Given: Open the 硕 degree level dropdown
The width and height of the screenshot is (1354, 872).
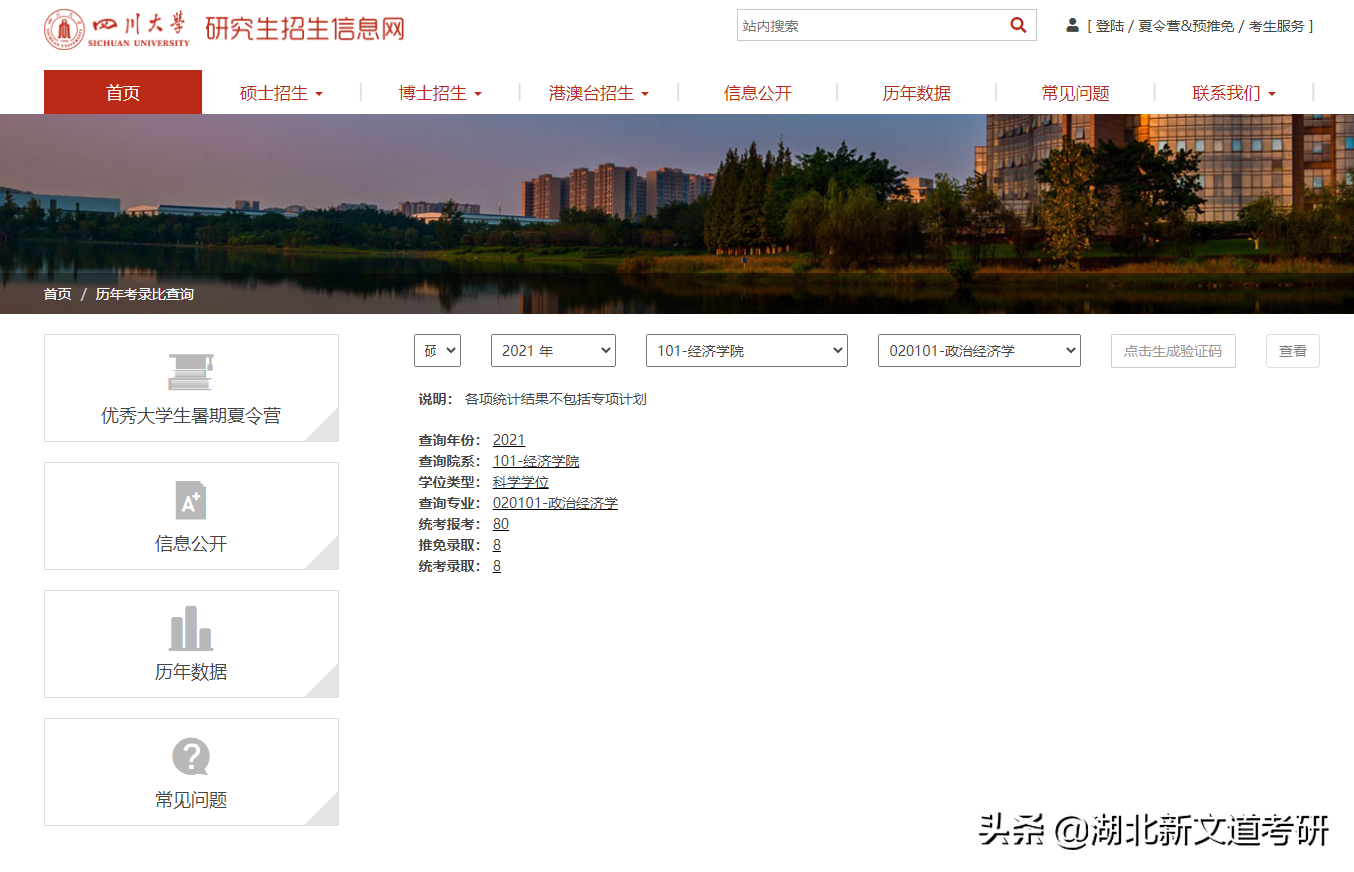Looking at the screenshot, I should pyautogui.click(x=437, y=350).
